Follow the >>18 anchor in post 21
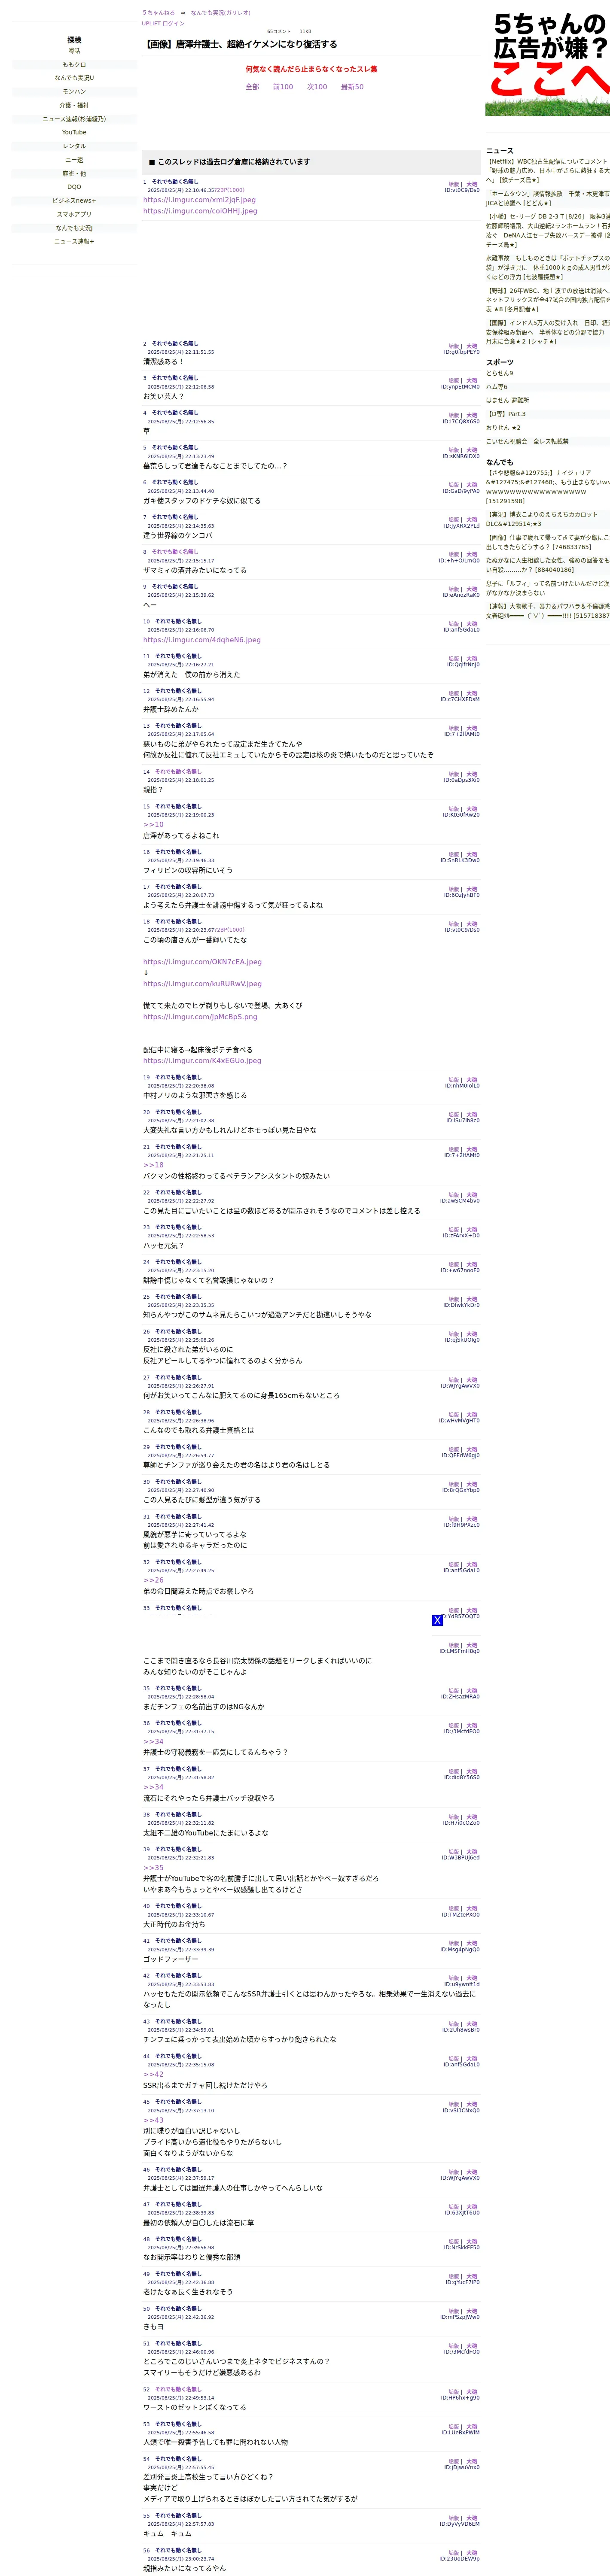The width and height of the screenshot is (610, 2576). [153, 1165]
